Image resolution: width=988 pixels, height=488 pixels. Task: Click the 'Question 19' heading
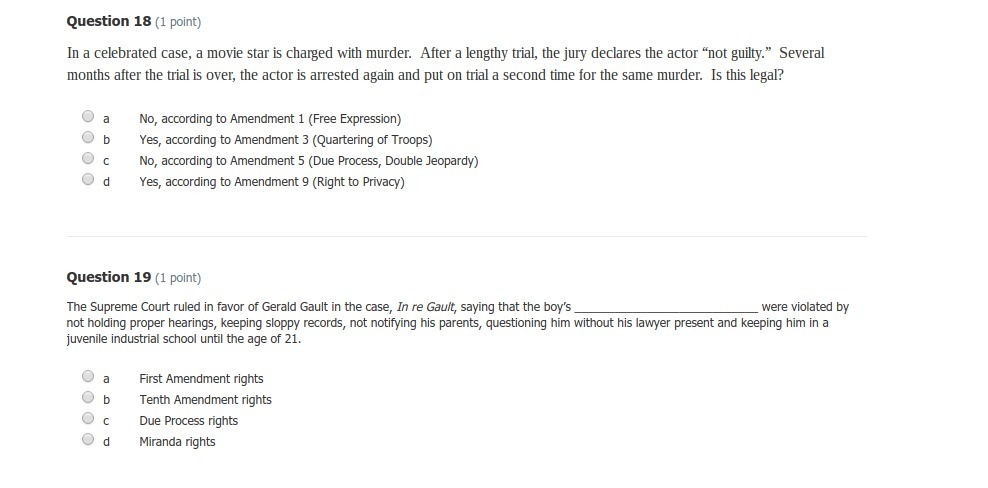[x=110, y=277]
